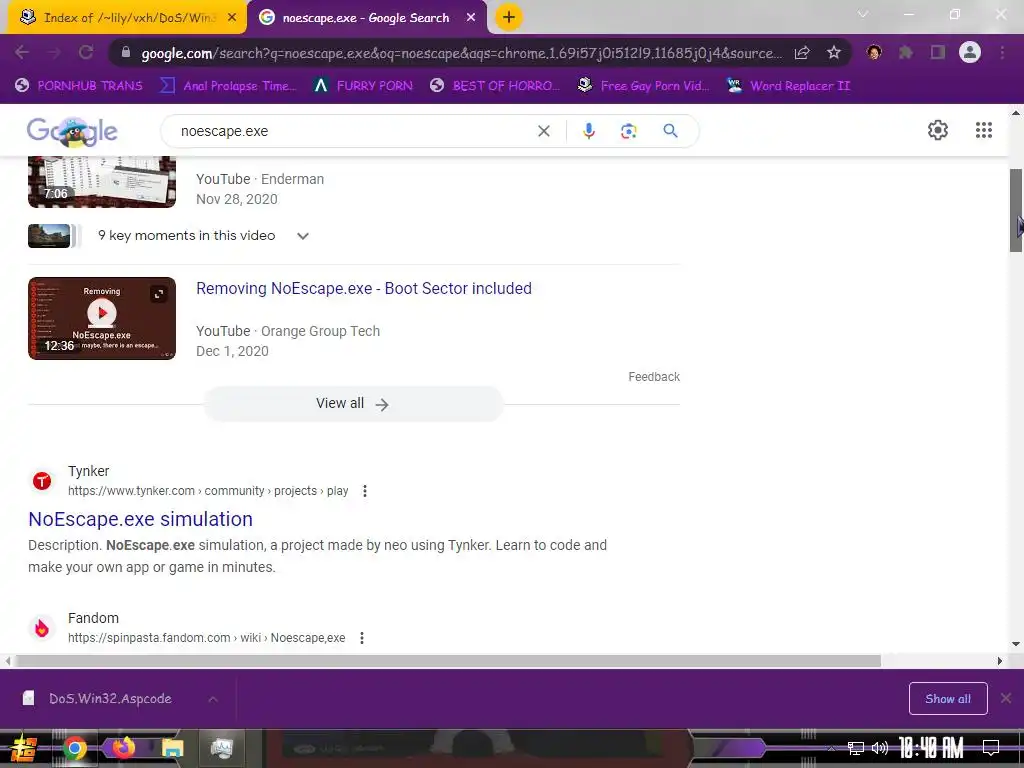Click the vertical page scrollbar thumb
Viewport: 1024px width, 768px height.
click(x=1016, y=210)
